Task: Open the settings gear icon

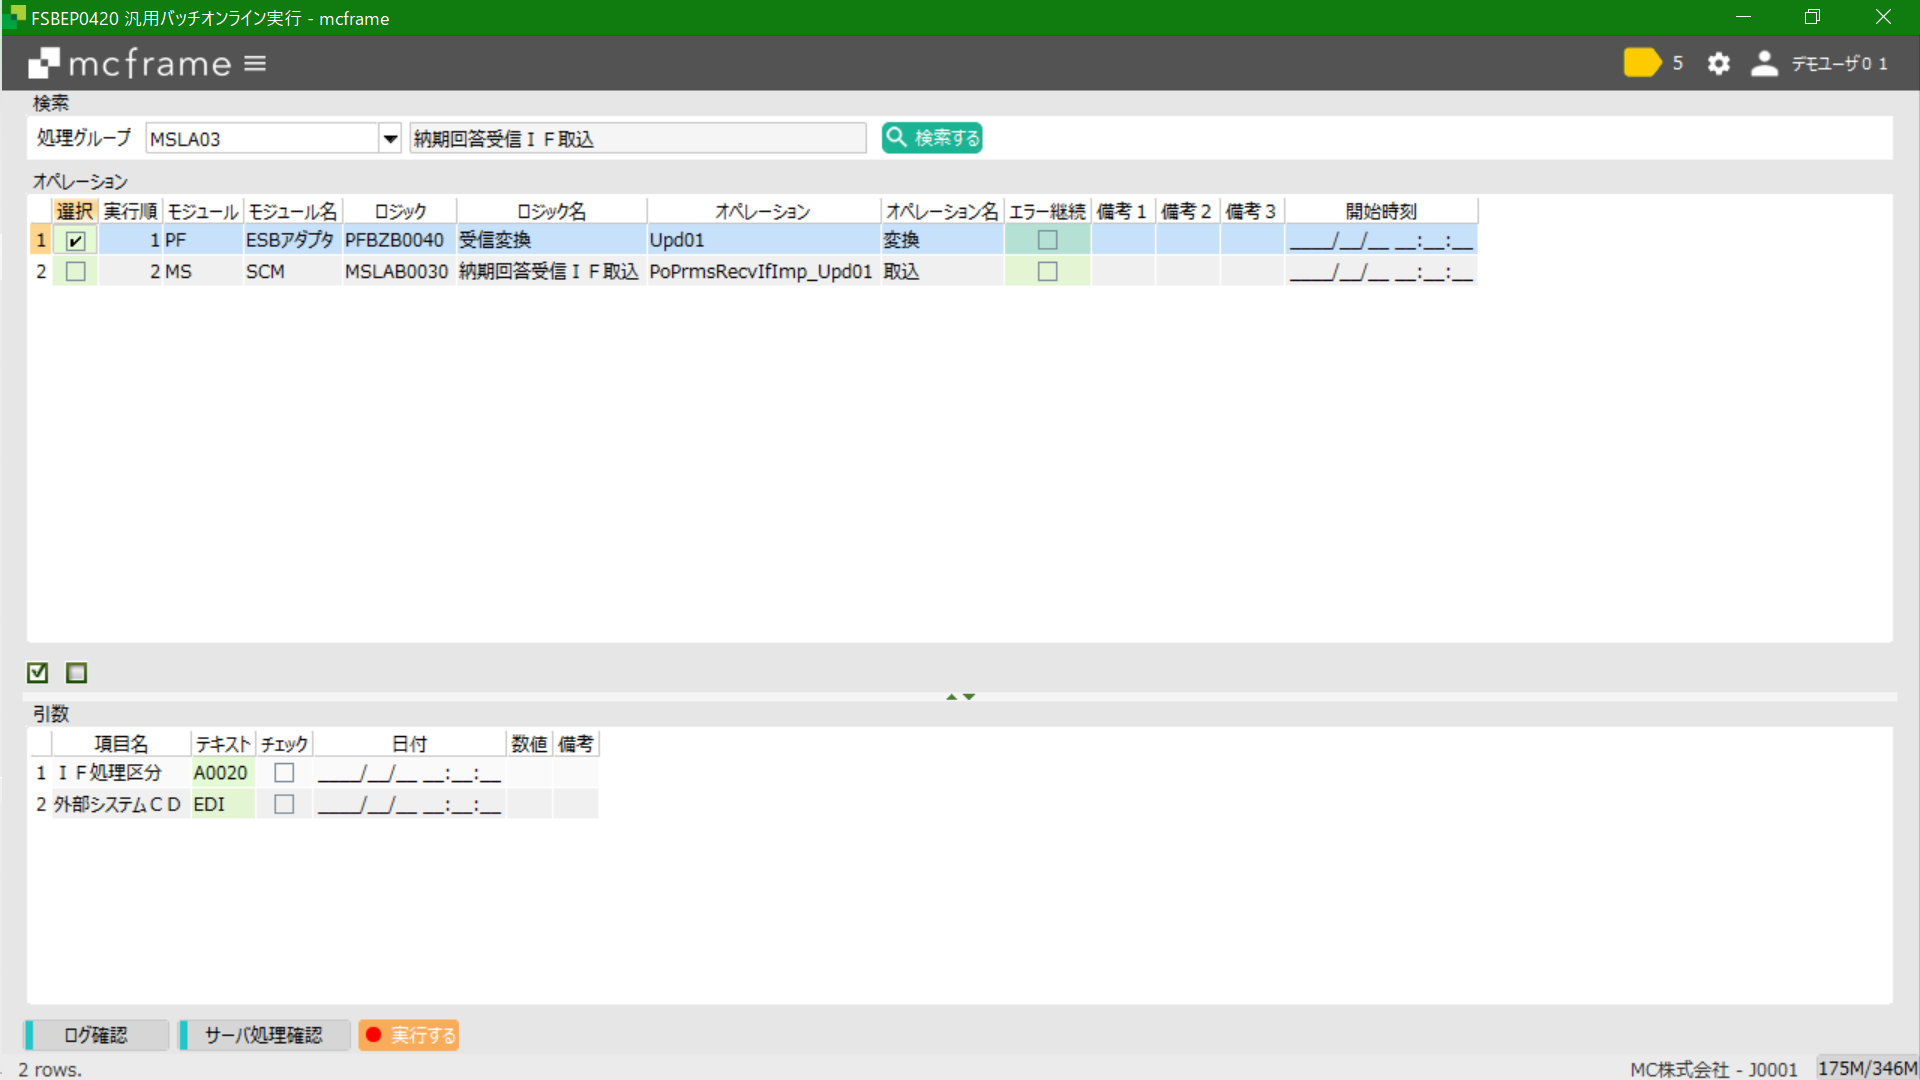Action: coord(1718,62)
